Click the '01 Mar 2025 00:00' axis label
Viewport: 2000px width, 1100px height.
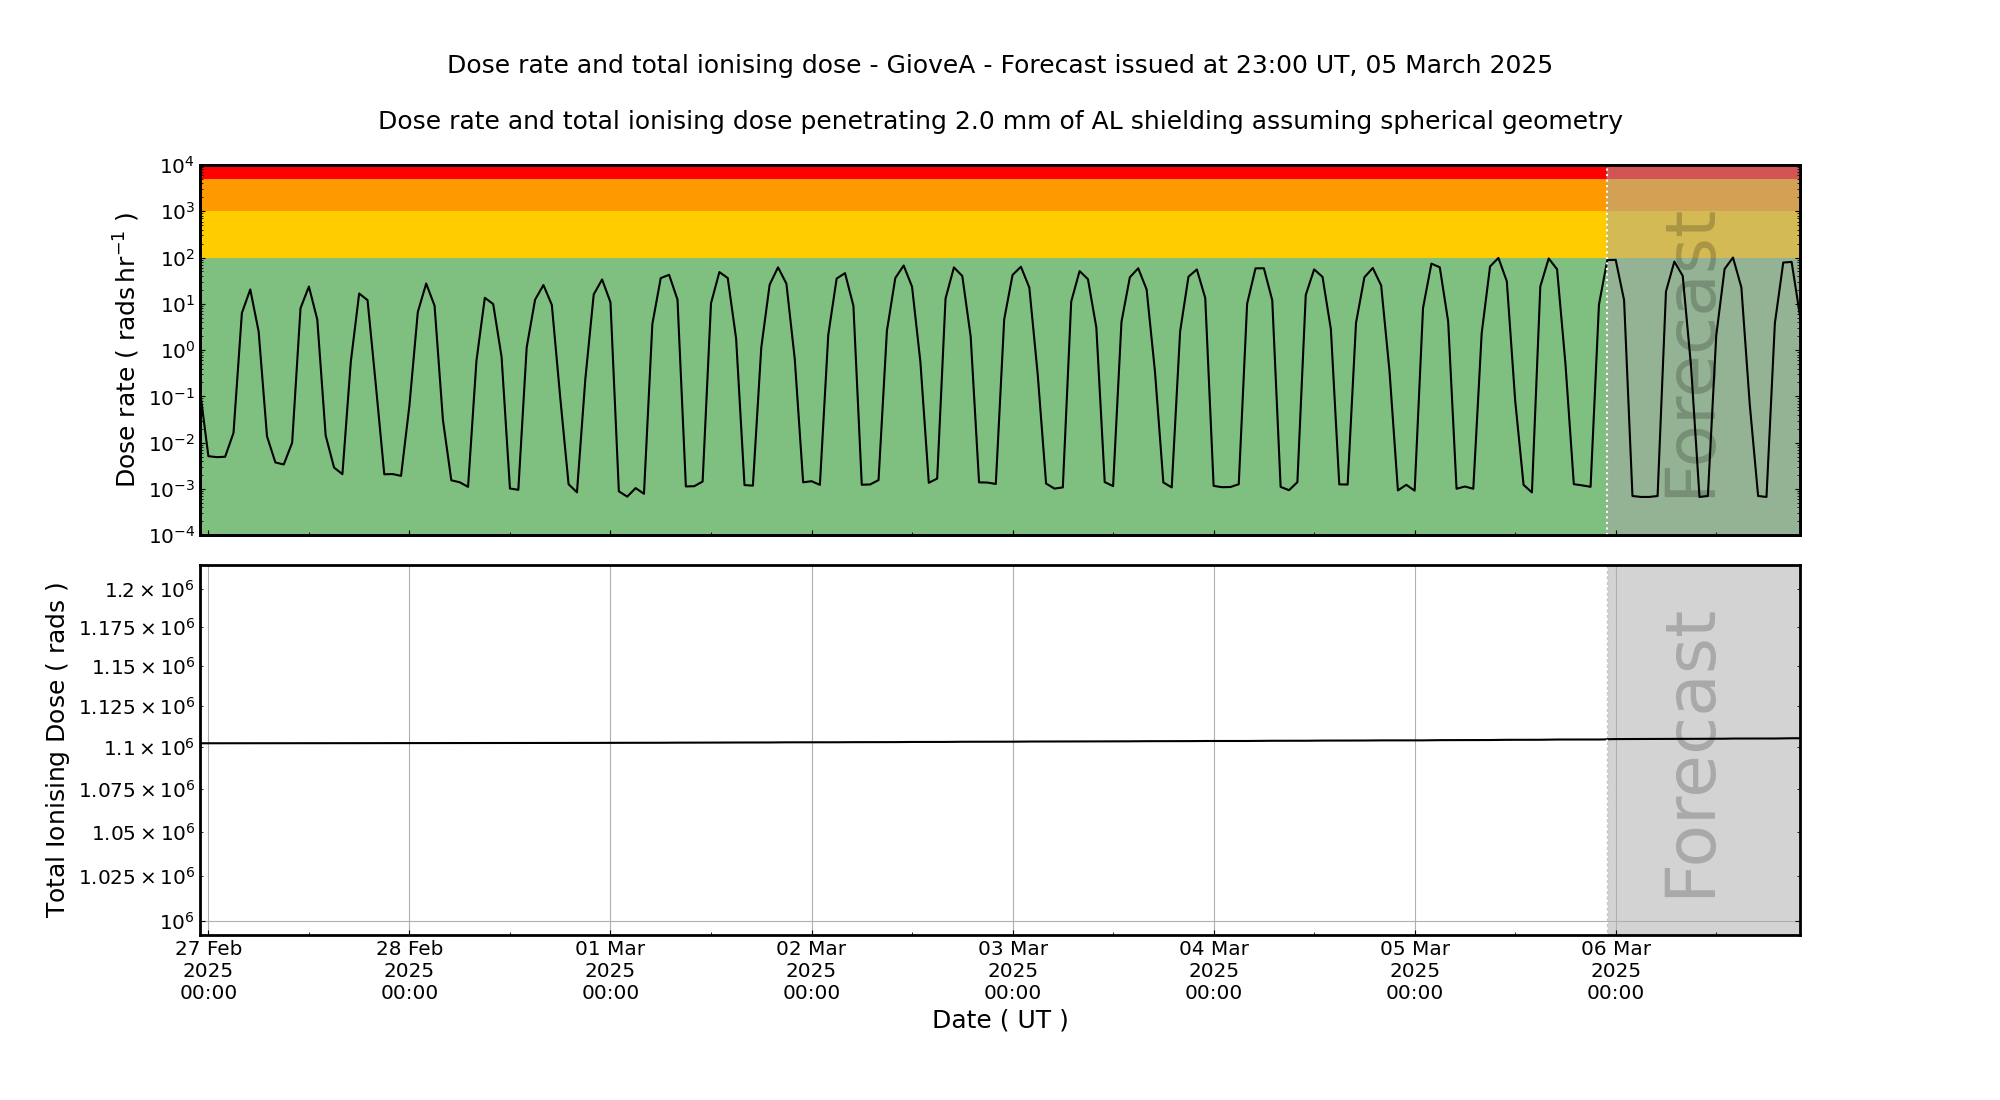click(x=610, y=970)
